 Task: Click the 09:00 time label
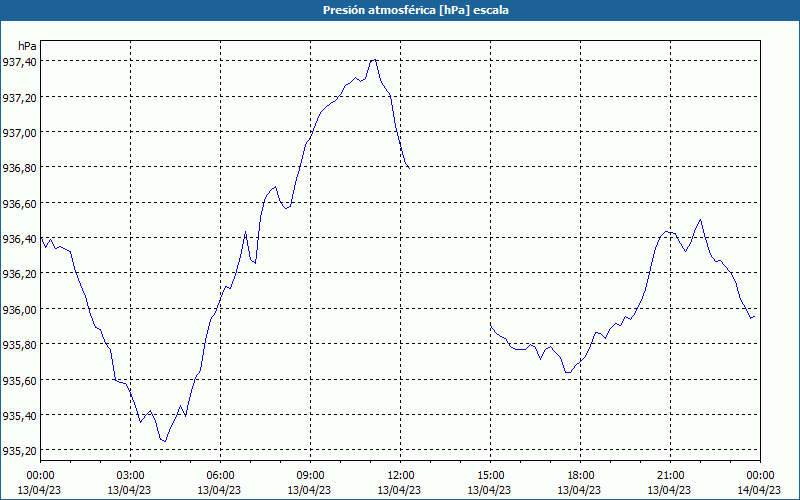pyautogui.click(x=310, y=476)
